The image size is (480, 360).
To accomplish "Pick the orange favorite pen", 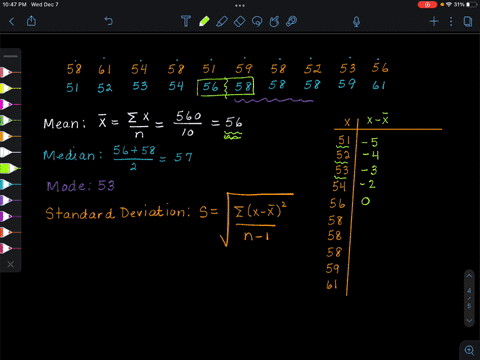I will [10, 136].
